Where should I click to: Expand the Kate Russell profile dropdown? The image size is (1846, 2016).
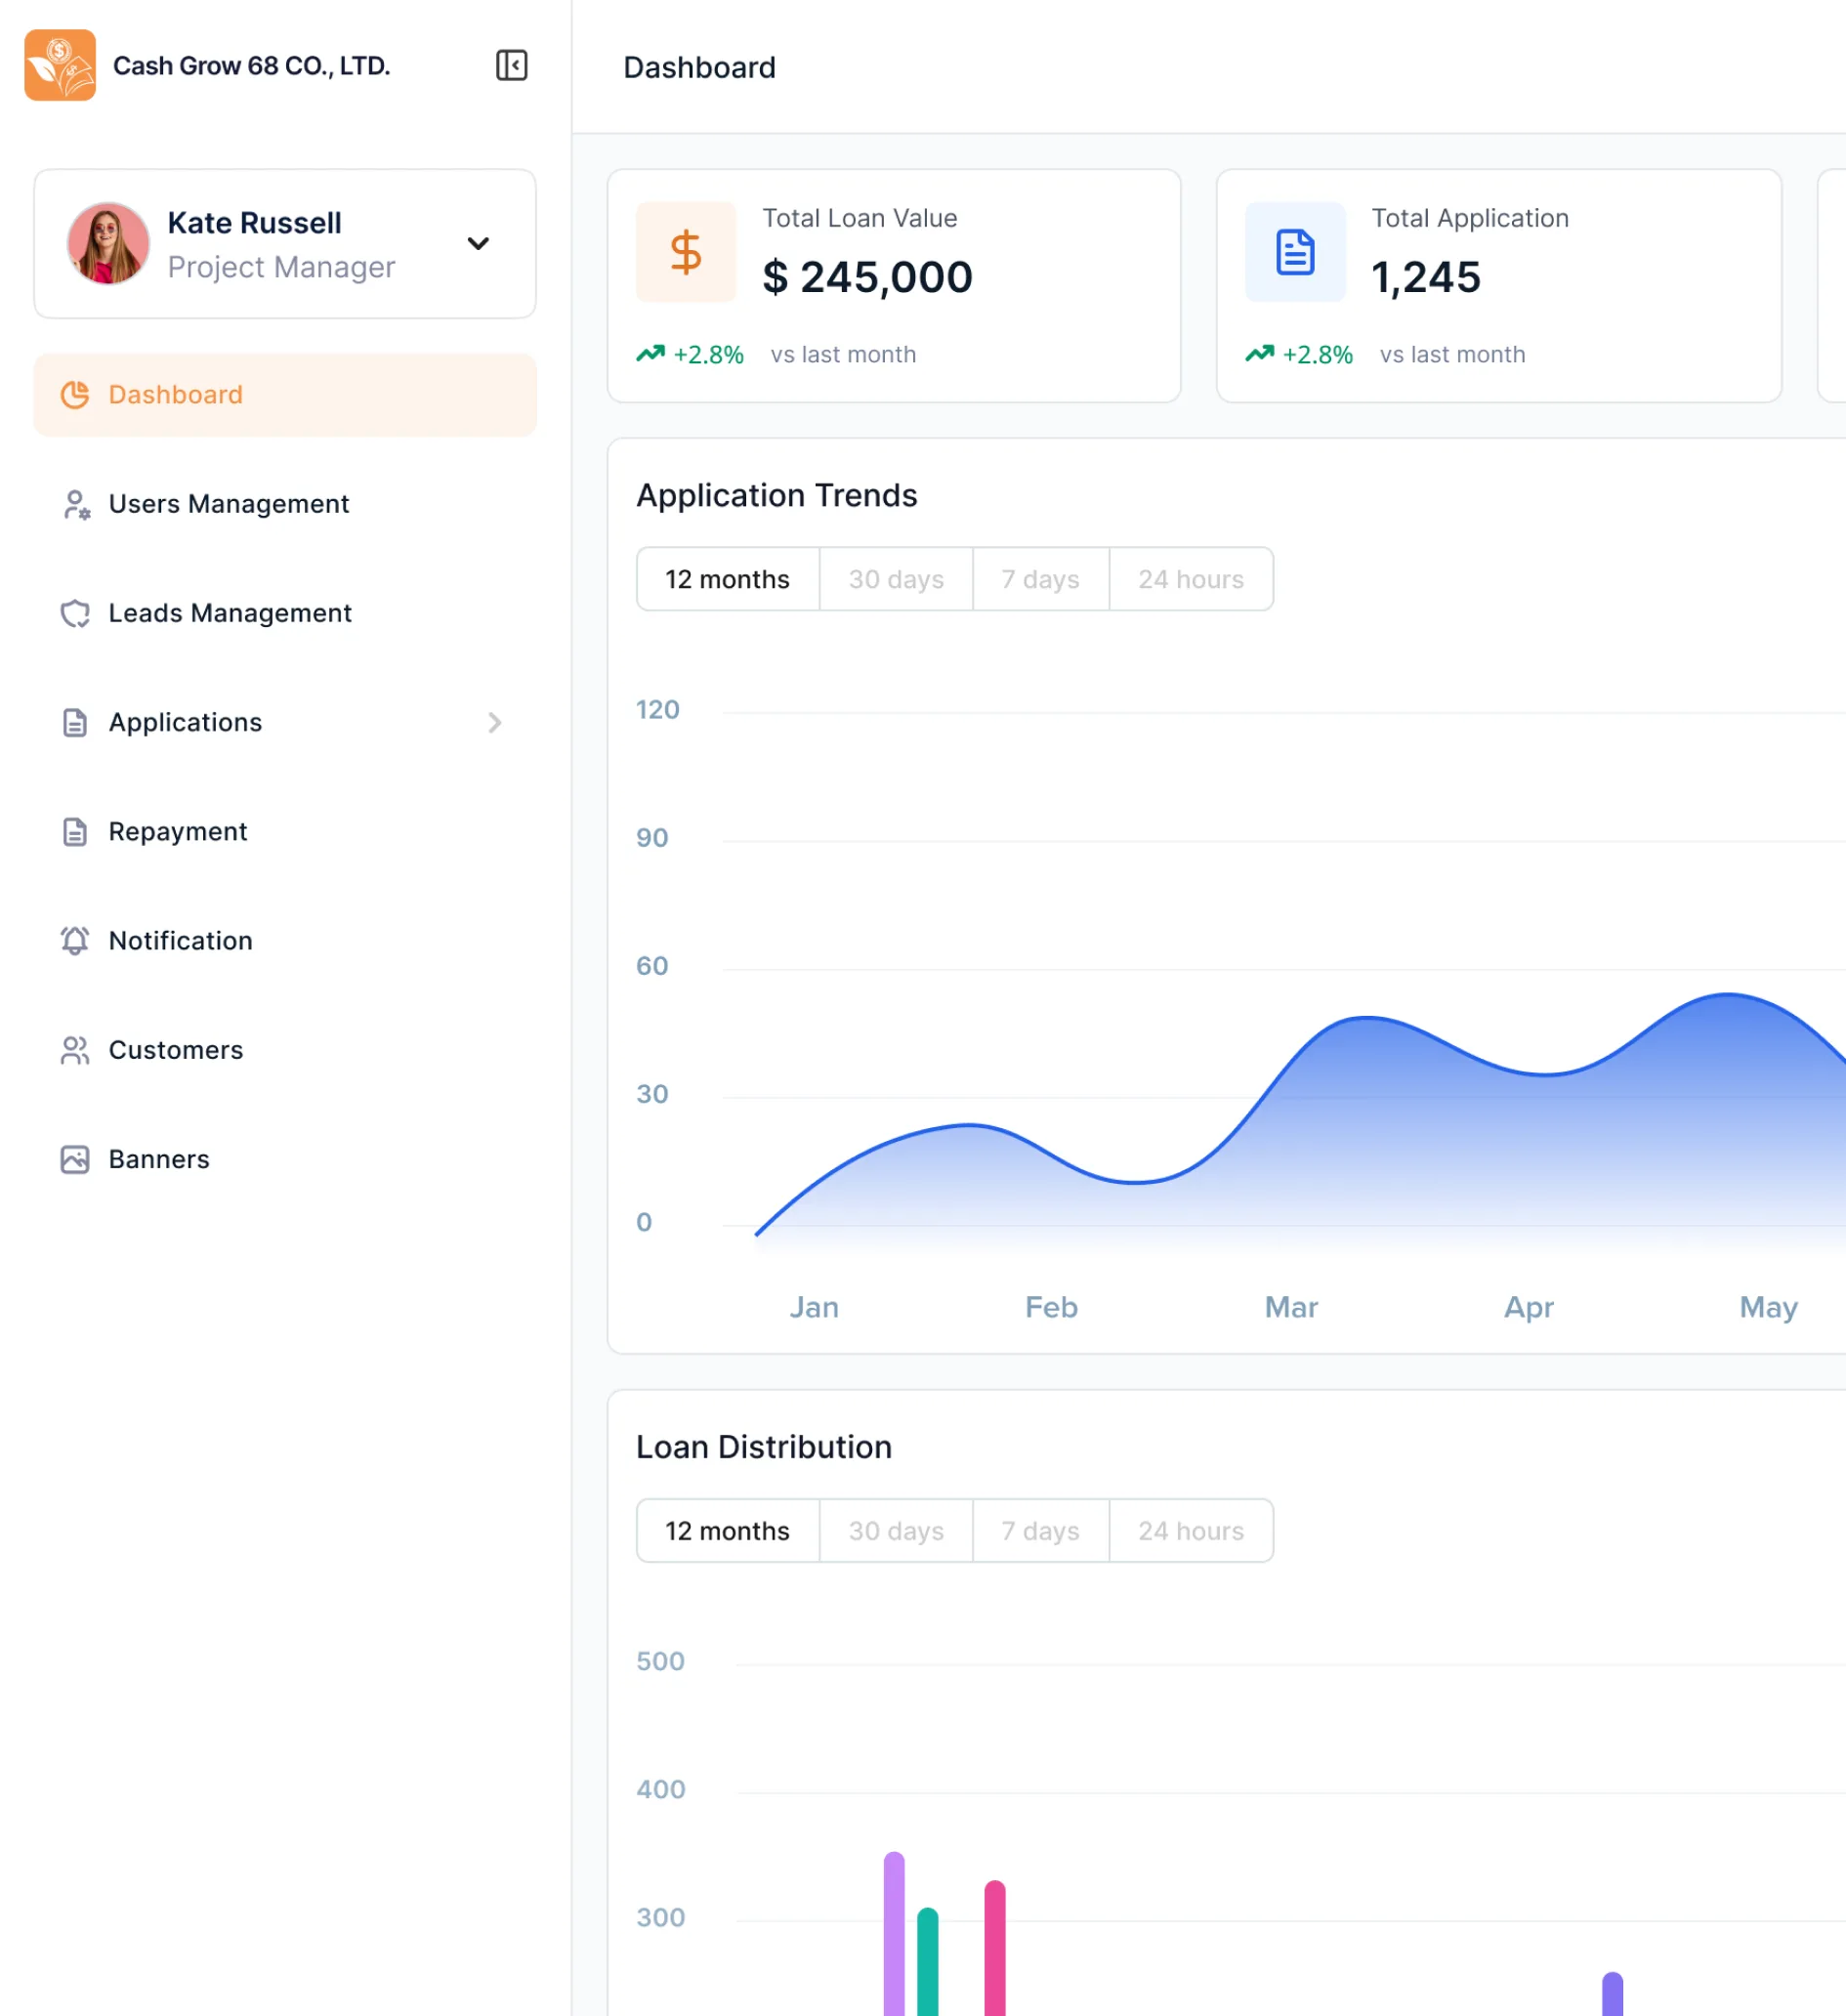478,243
